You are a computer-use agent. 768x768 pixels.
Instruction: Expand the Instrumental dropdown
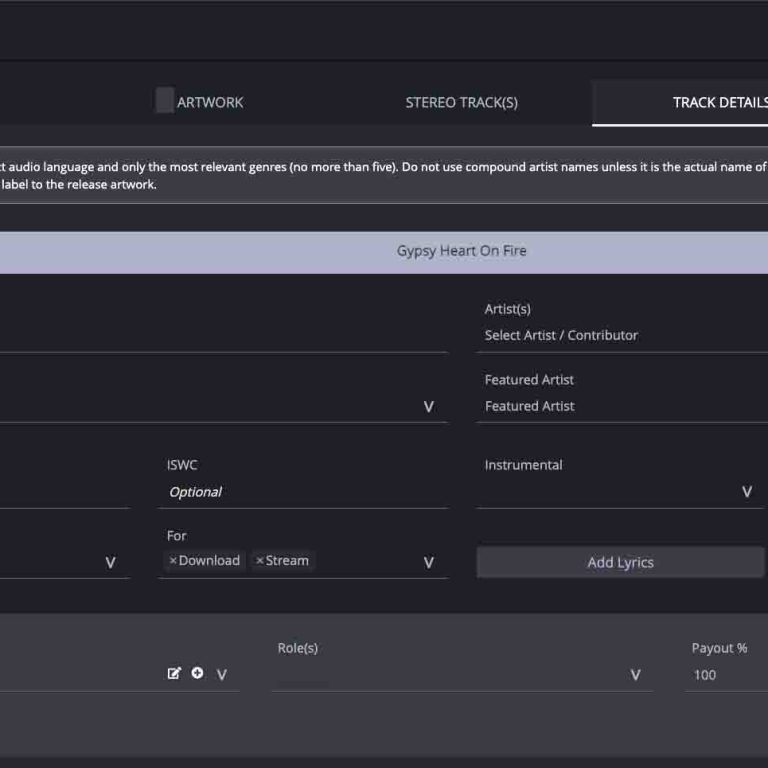coord(747,492)
